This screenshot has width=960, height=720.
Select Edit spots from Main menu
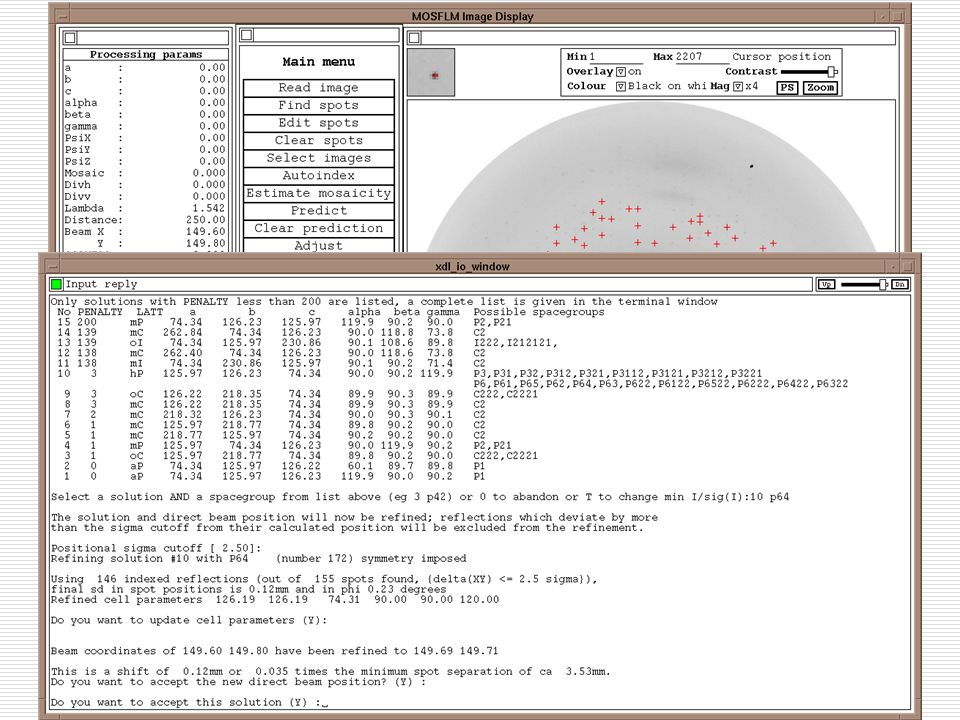click(x=318, y=123)
